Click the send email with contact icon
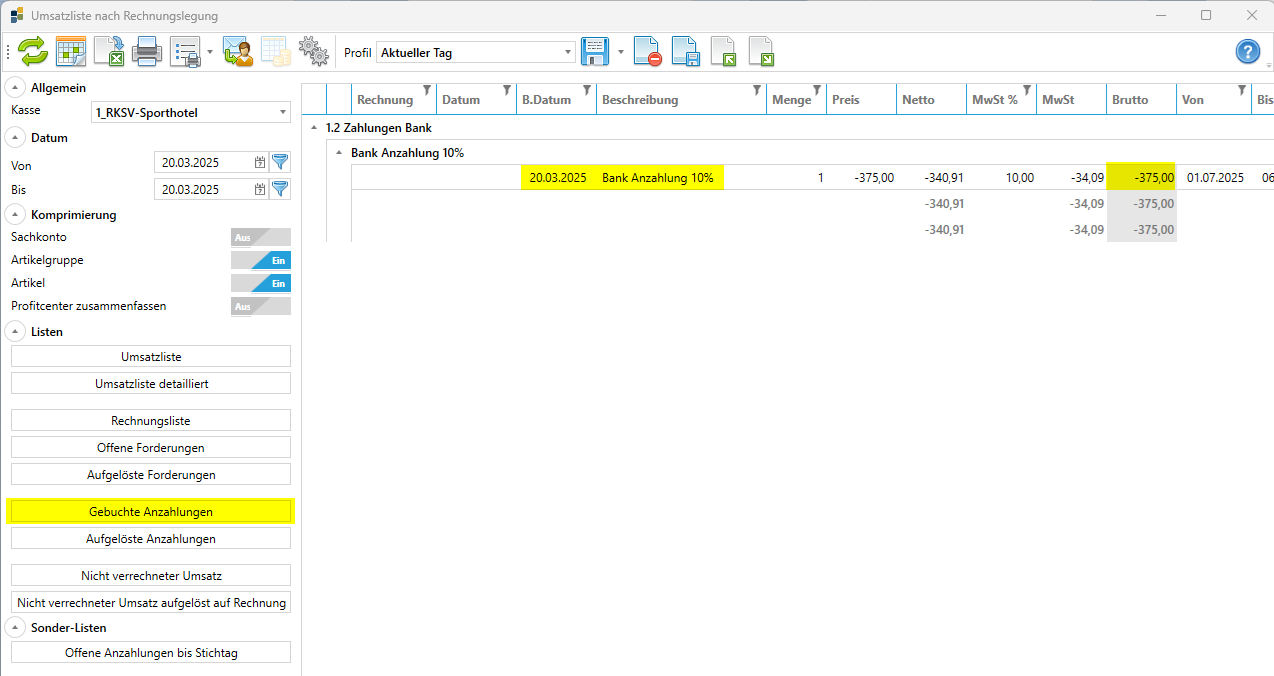This screenshot has width=1274, height=676. tap(238, 51)
